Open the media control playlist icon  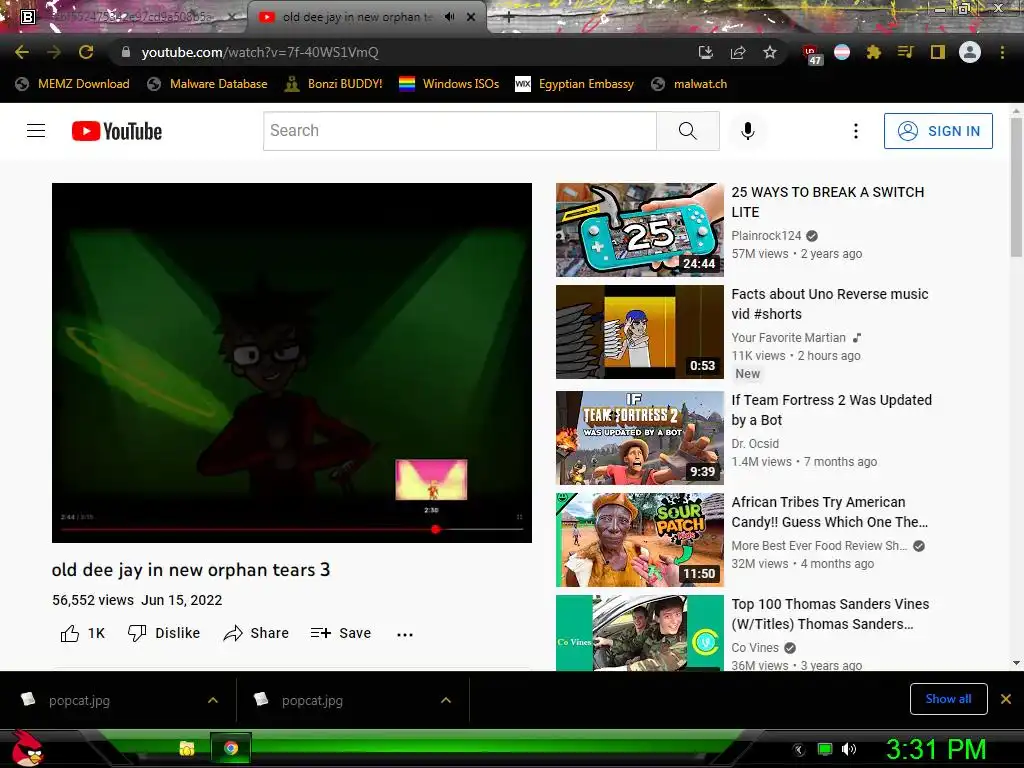[905, 52]
